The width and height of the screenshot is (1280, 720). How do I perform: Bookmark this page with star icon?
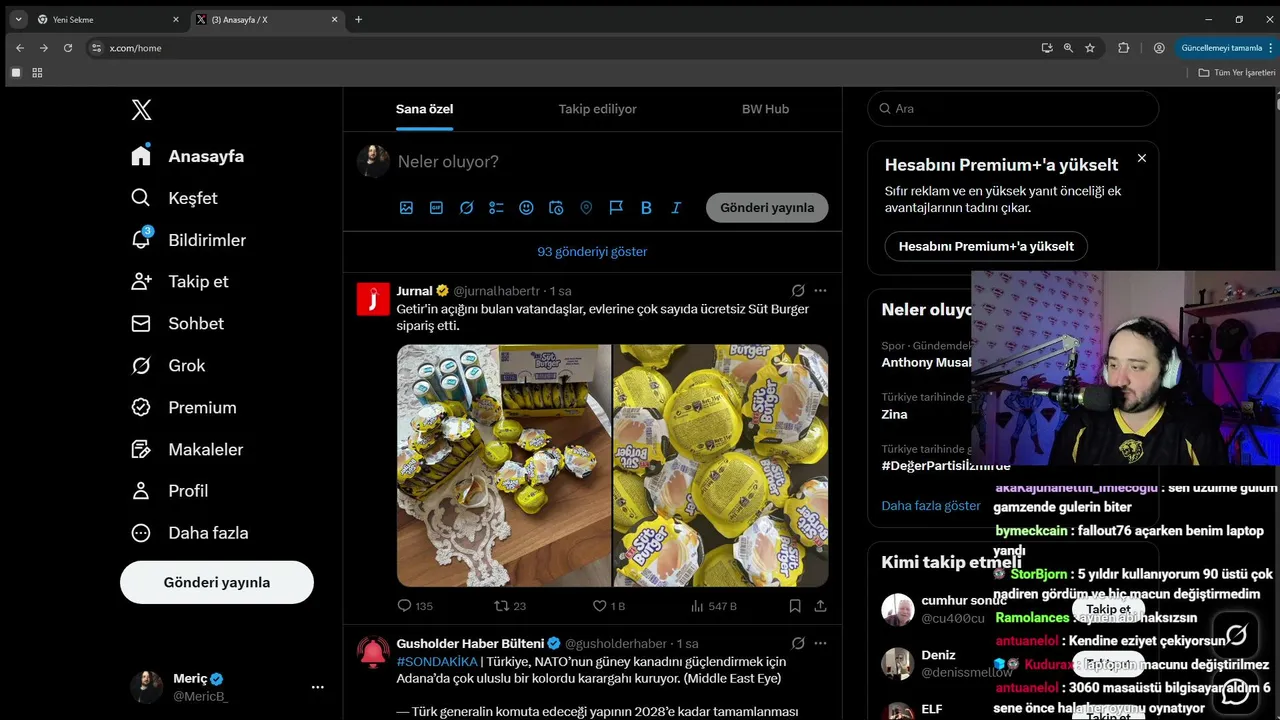[1090, 48]
